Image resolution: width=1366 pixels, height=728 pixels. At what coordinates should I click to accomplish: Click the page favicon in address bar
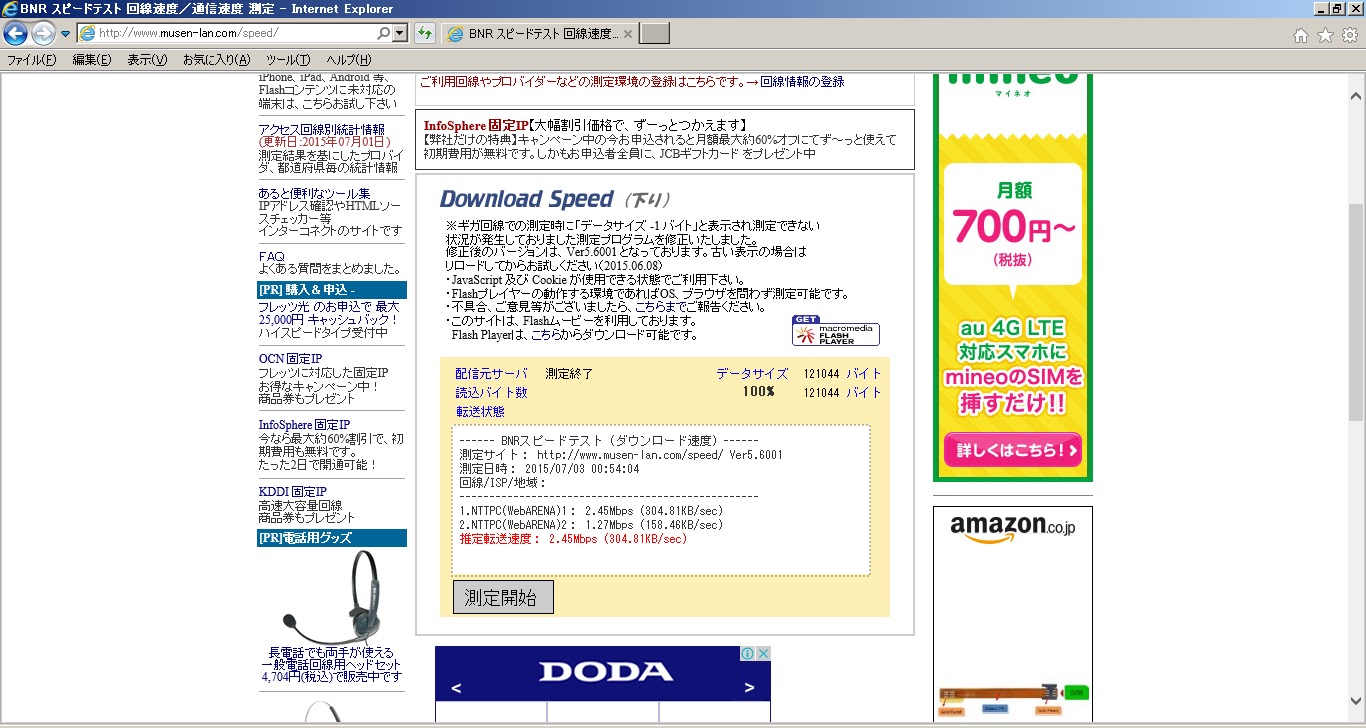pos(86,33)
